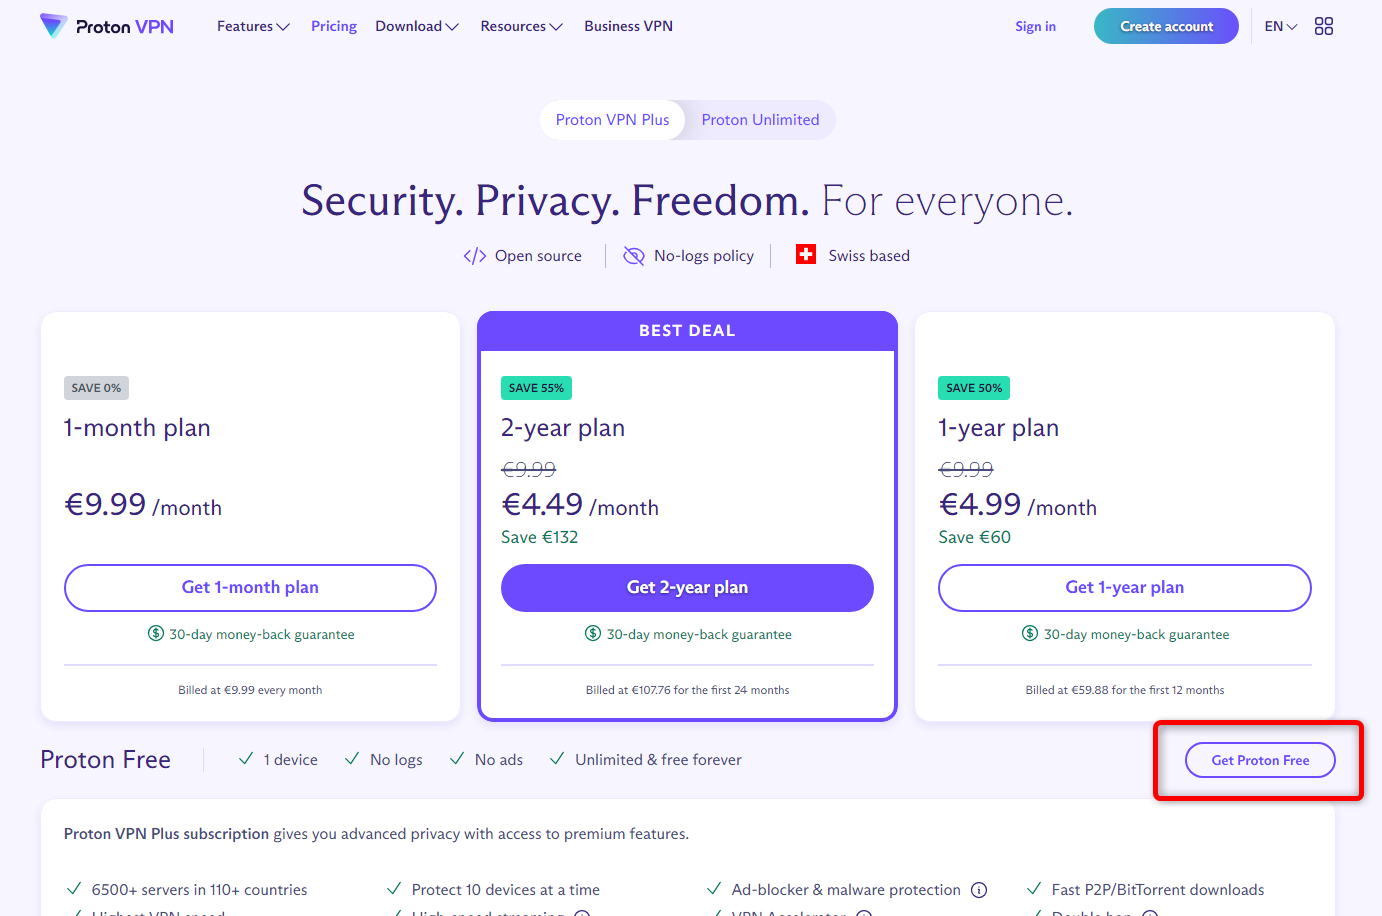This screenshot has width=1382, height=916.
Task: Click the 1 device checkmark
Action: coord(246,759)
